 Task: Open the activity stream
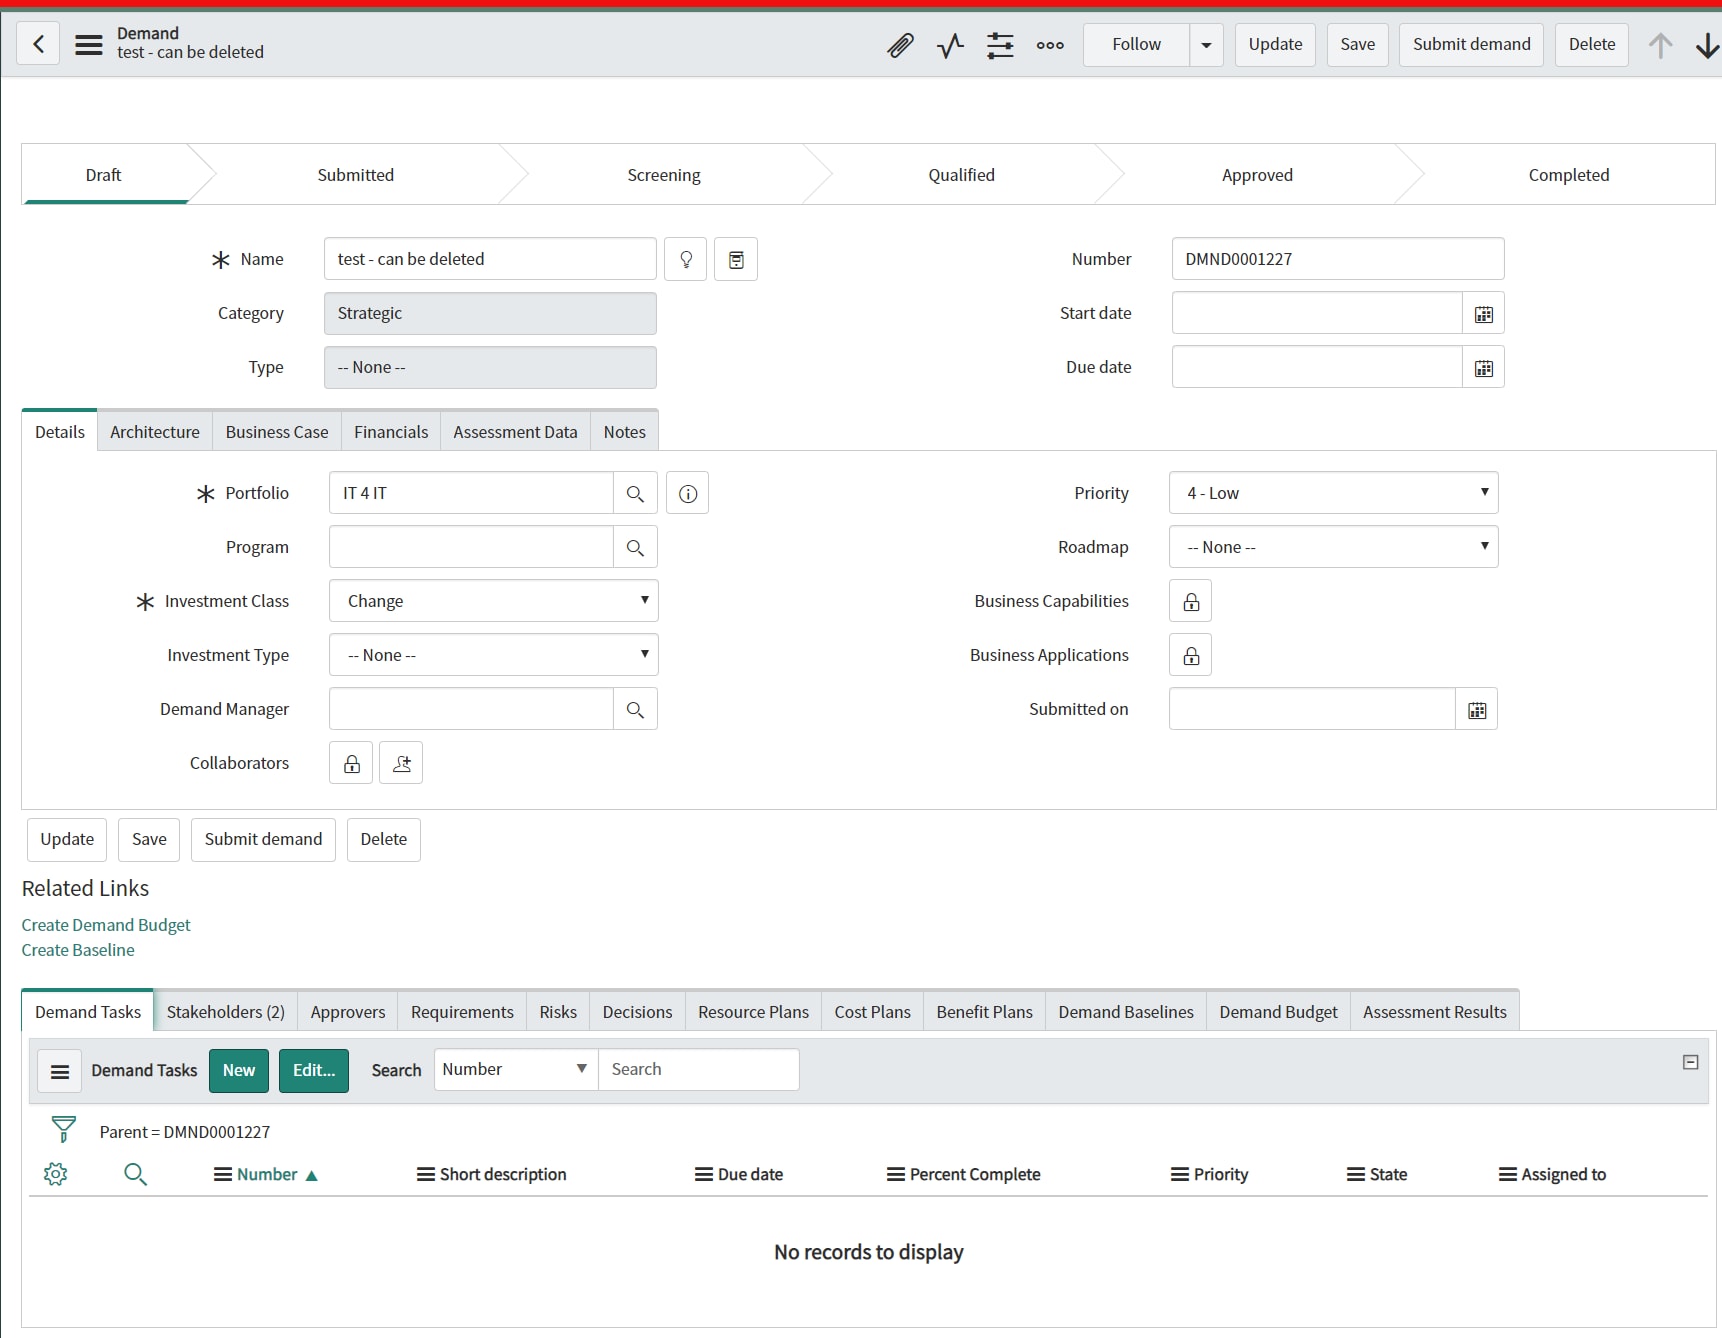949,45
